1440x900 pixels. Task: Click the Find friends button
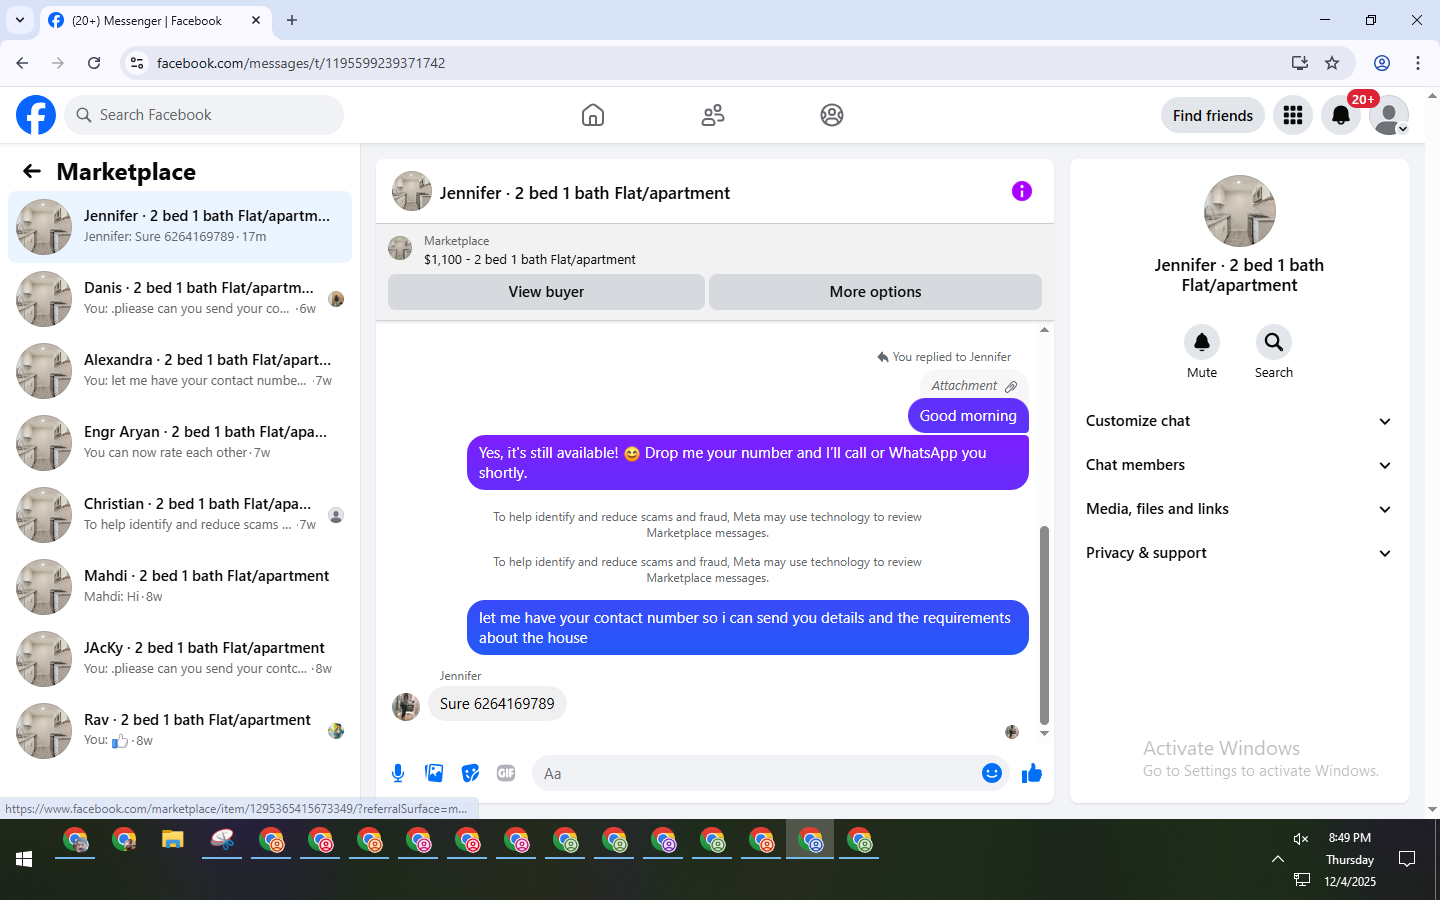point(1213,115)
